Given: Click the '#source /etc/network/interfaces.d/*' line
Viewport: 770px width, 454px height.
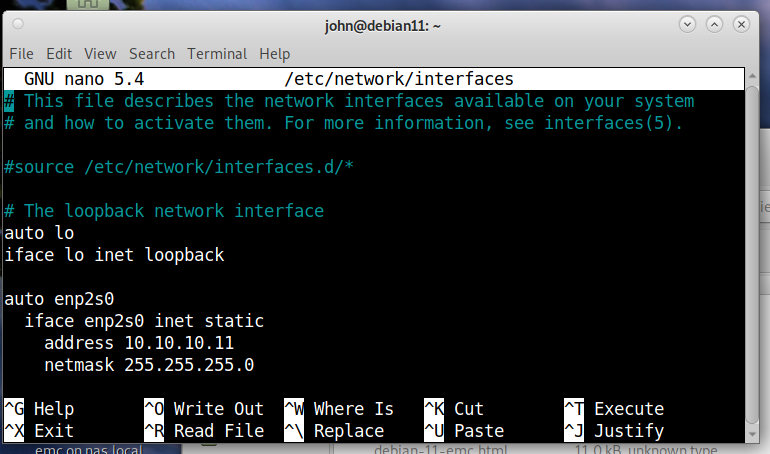Looking at the screenshot, I should click(179, 167).
